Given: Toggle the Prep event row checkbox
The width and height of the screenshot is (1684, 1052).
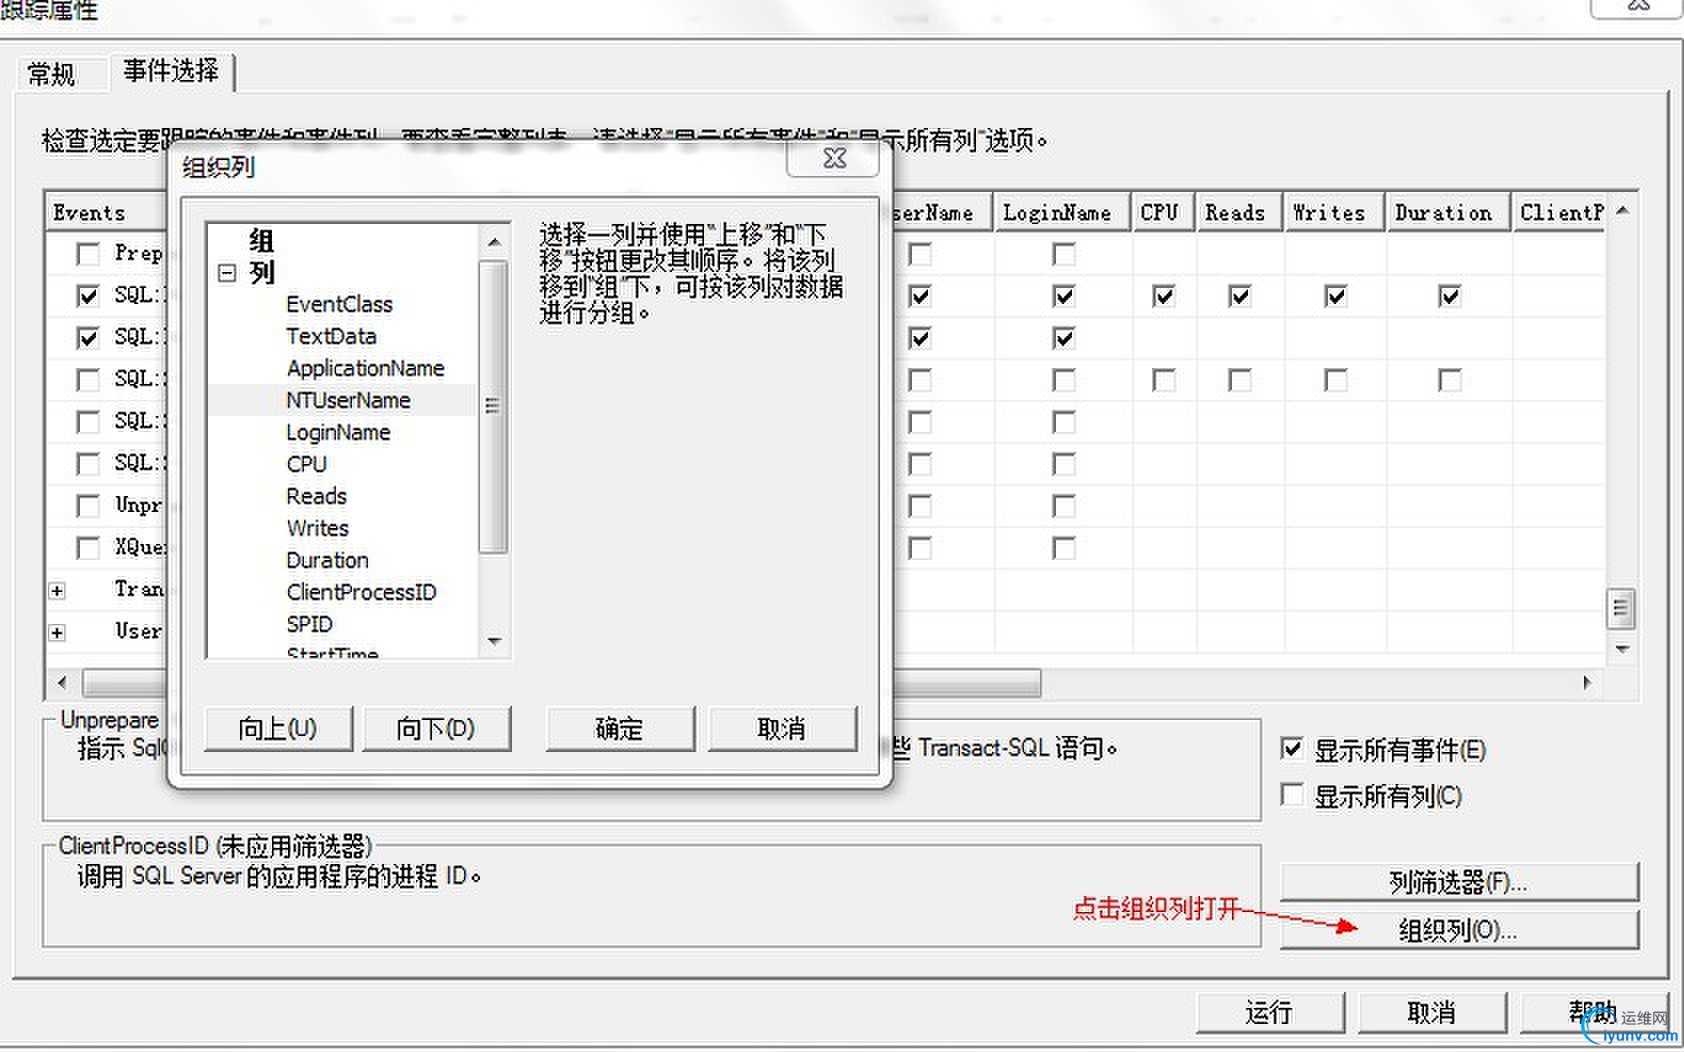Looking at the screenshot, I should [88, 254].
